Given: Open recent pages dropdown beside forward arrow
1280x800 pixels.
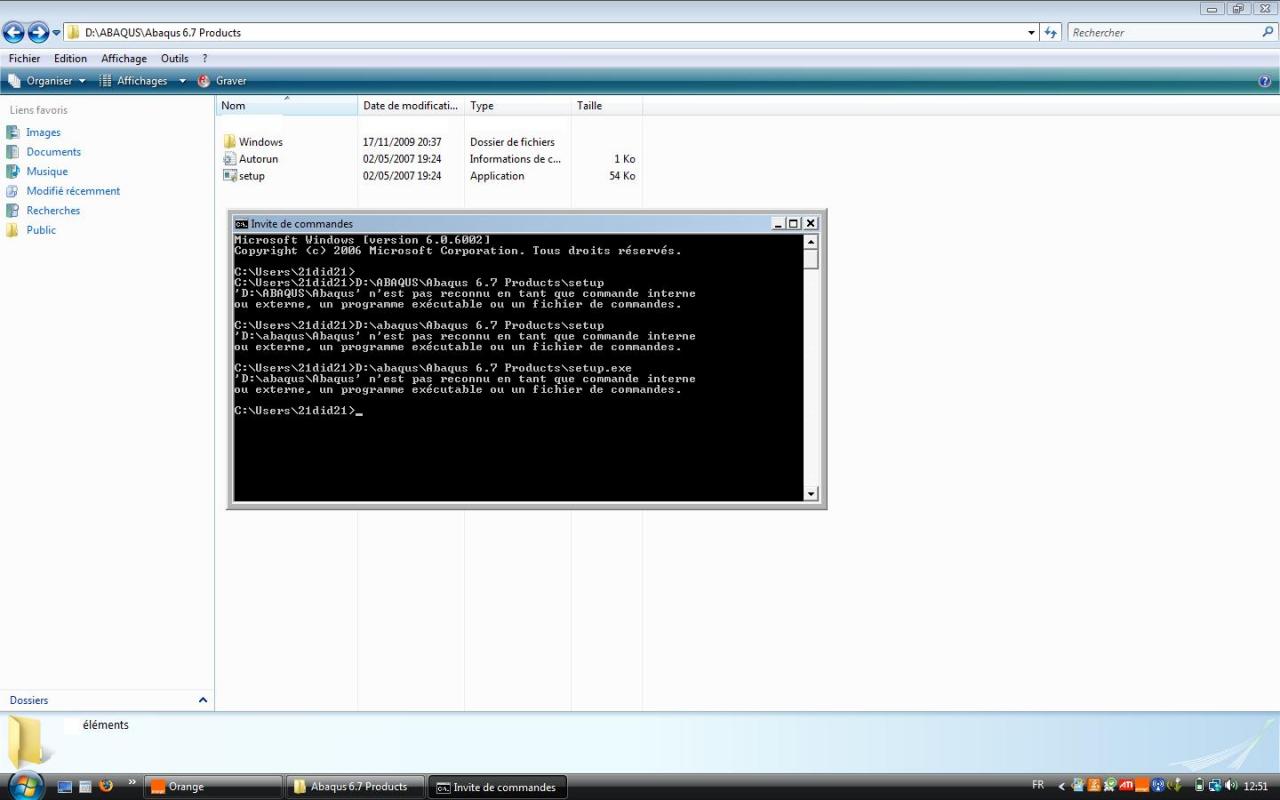Looking at the screenshot, I should pos(57,33).
